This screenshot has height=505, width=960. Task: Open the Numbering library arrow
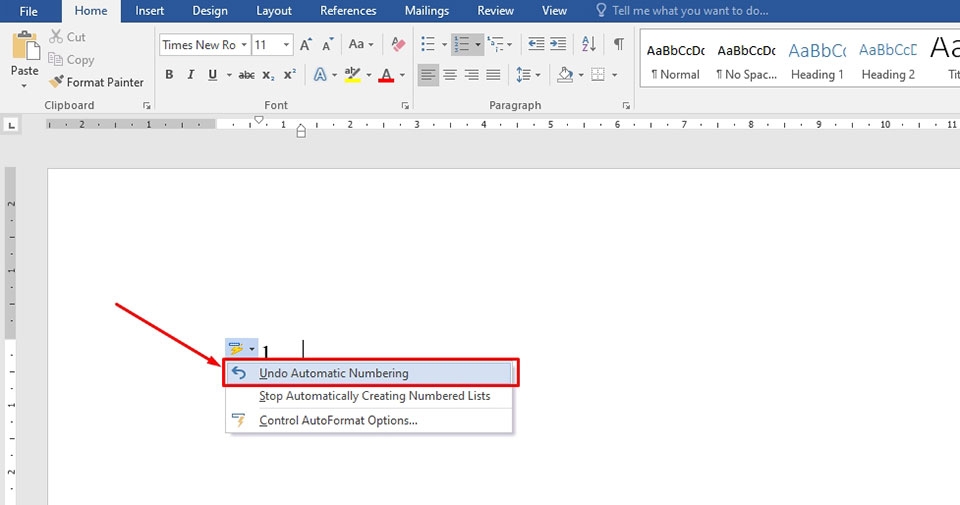pyautogui.click(x=478, y=45)
